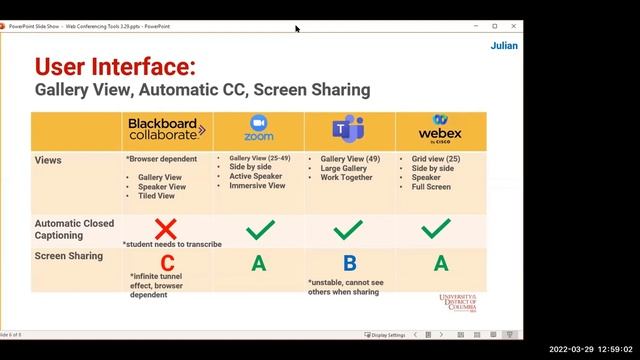Click the green A grade under Webex
This screenshot has height=360, width=640.
441,263
